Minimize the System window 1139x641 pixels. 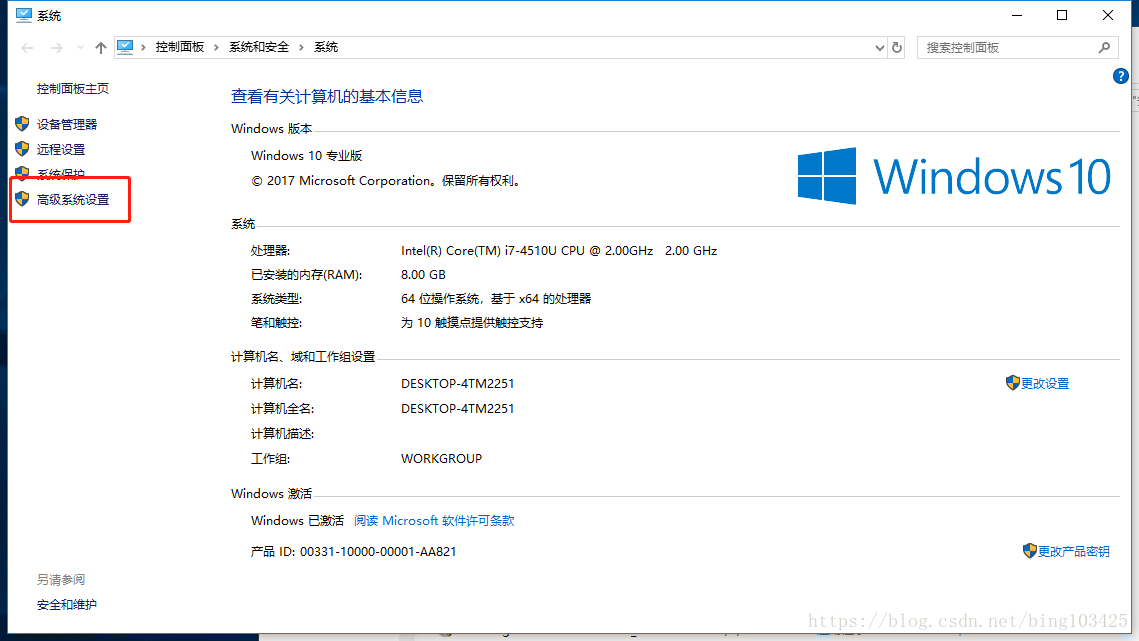tap(1017, 15)
